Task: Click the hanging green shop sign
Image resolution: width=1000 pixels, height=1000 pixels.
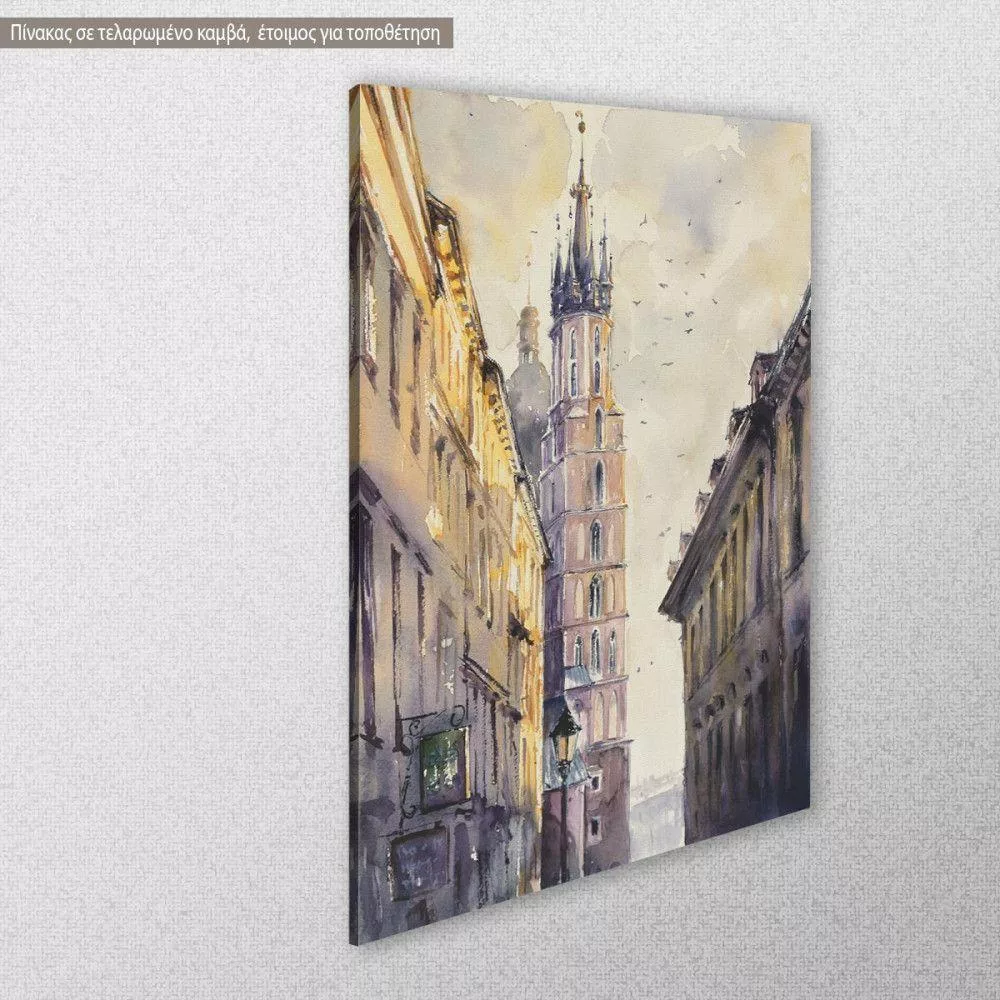Action: pos(442,768)
